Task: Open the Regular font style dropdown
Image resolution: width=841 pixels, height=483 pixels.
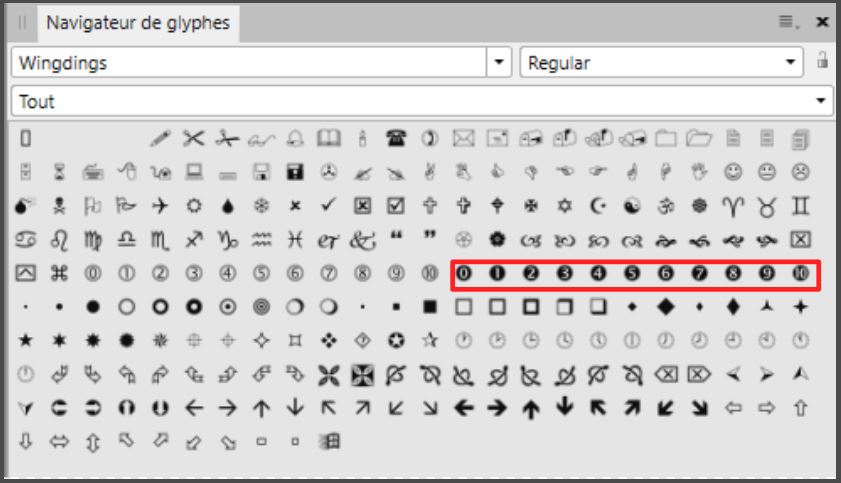Action: pos(790,62)
